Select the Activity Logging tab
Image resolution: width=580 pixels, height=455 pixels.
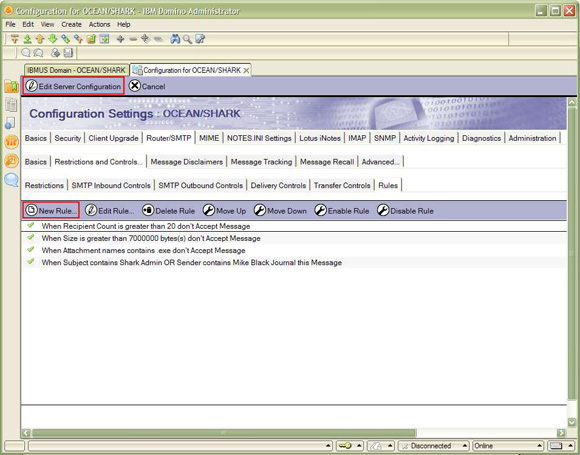pyautogui.click(x=429, y=138)
